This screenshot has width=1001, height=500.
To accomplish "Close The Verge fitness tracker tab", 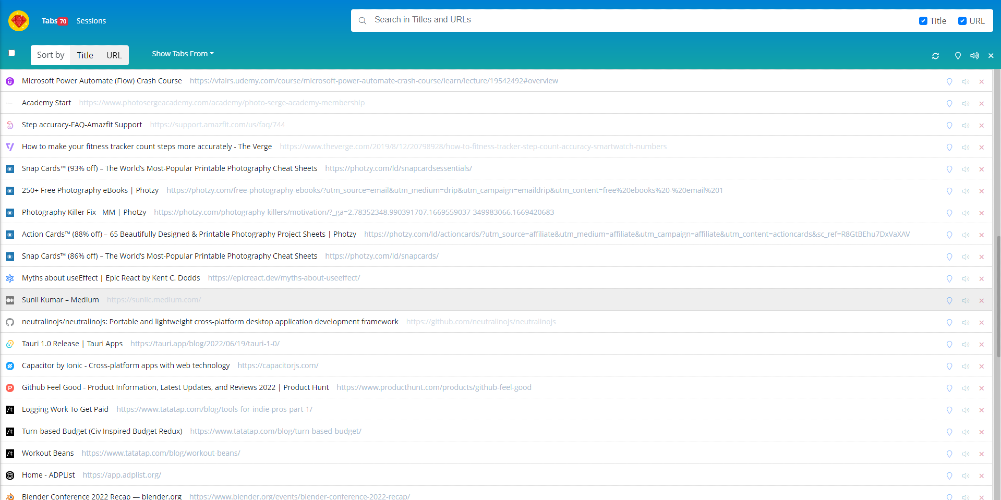I will pos(982,147).
